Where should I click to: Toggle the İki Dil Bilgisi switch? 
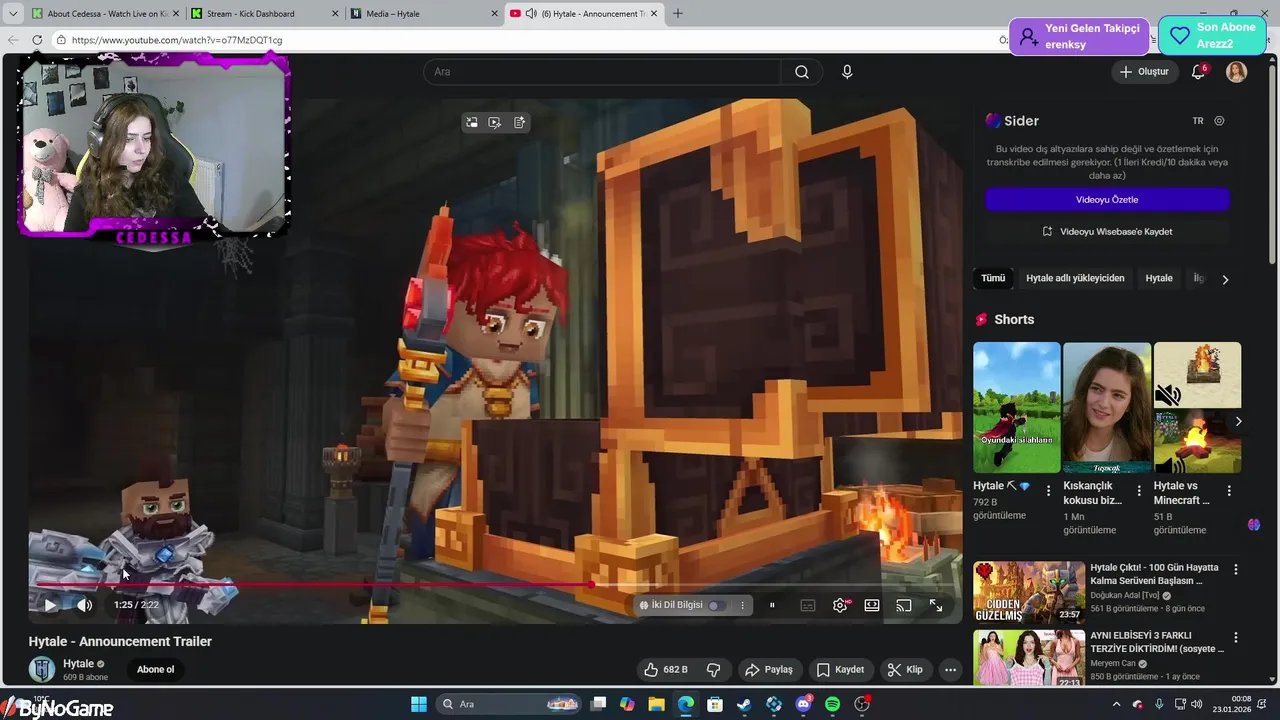(x=717, y=605)
